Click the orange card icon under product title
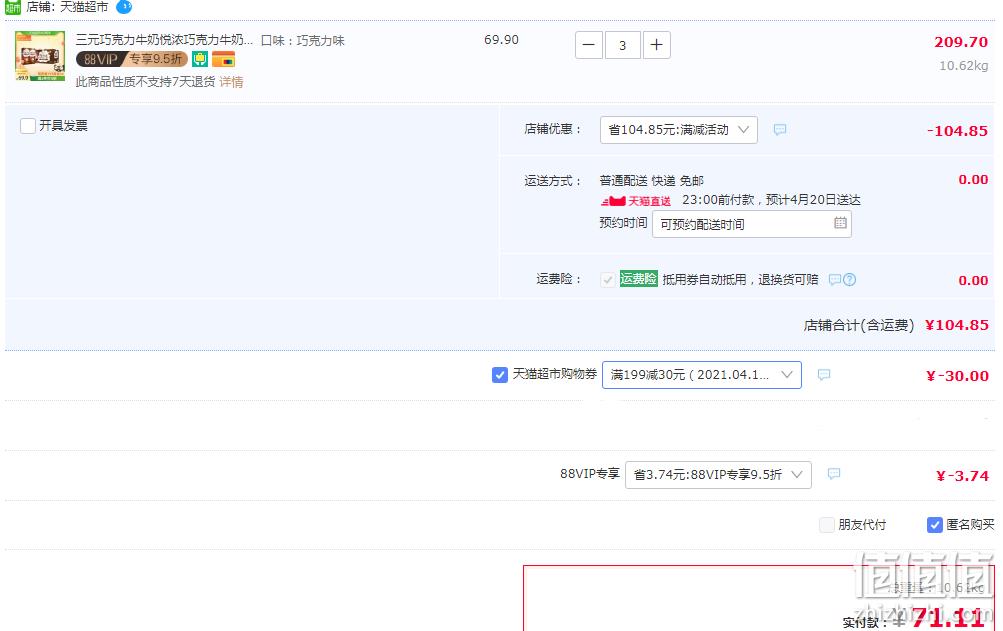Image resolution: width=1003 pixels, height=631 pixels. click(224, 60)
